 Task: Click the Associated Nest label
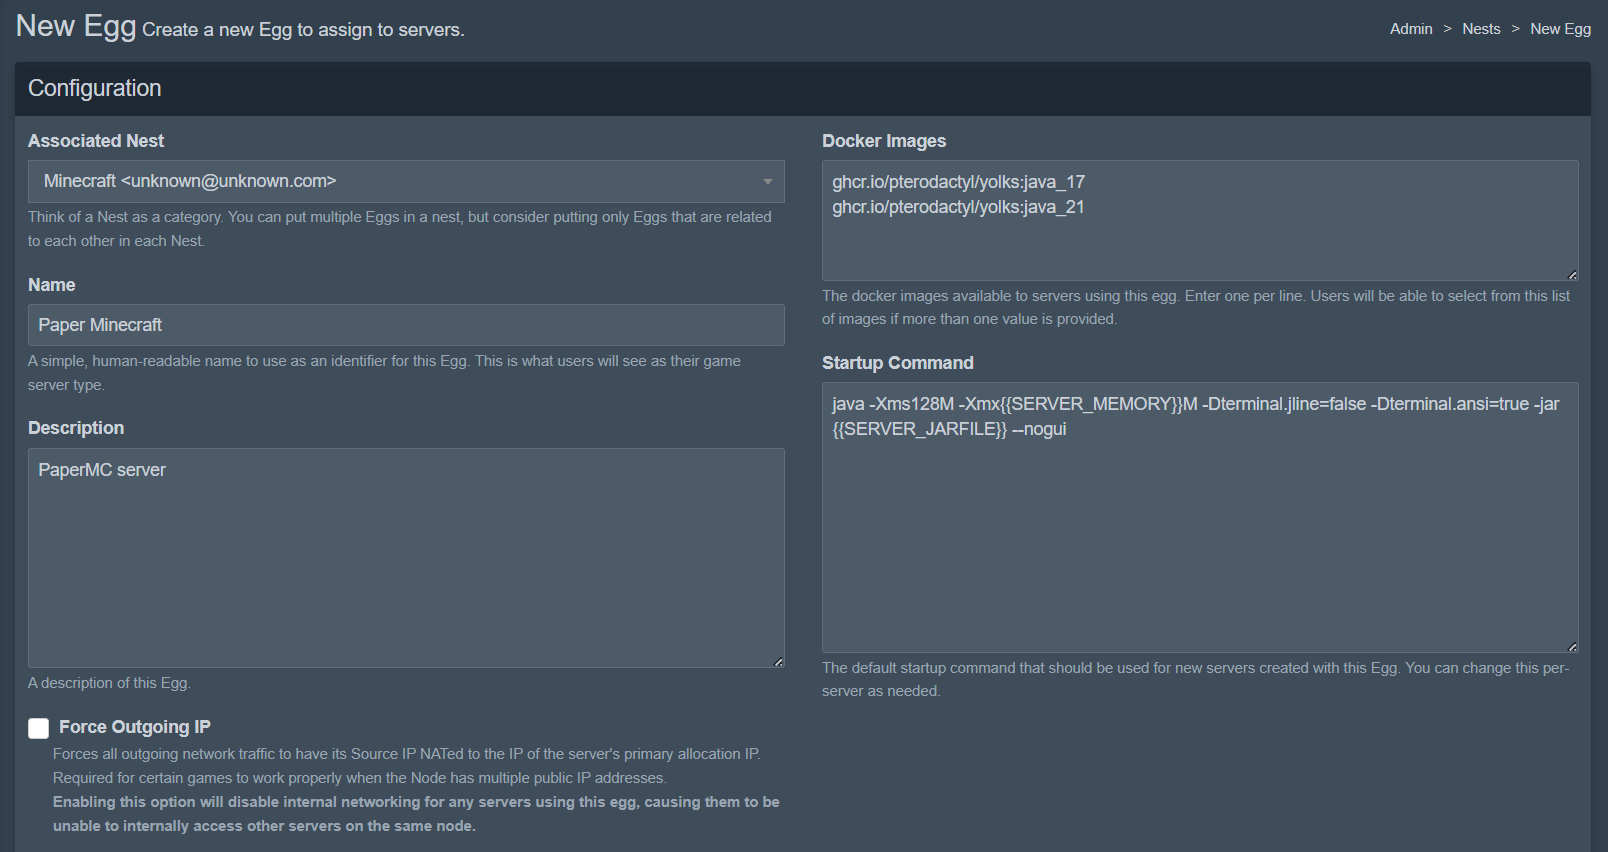point(96,141)
